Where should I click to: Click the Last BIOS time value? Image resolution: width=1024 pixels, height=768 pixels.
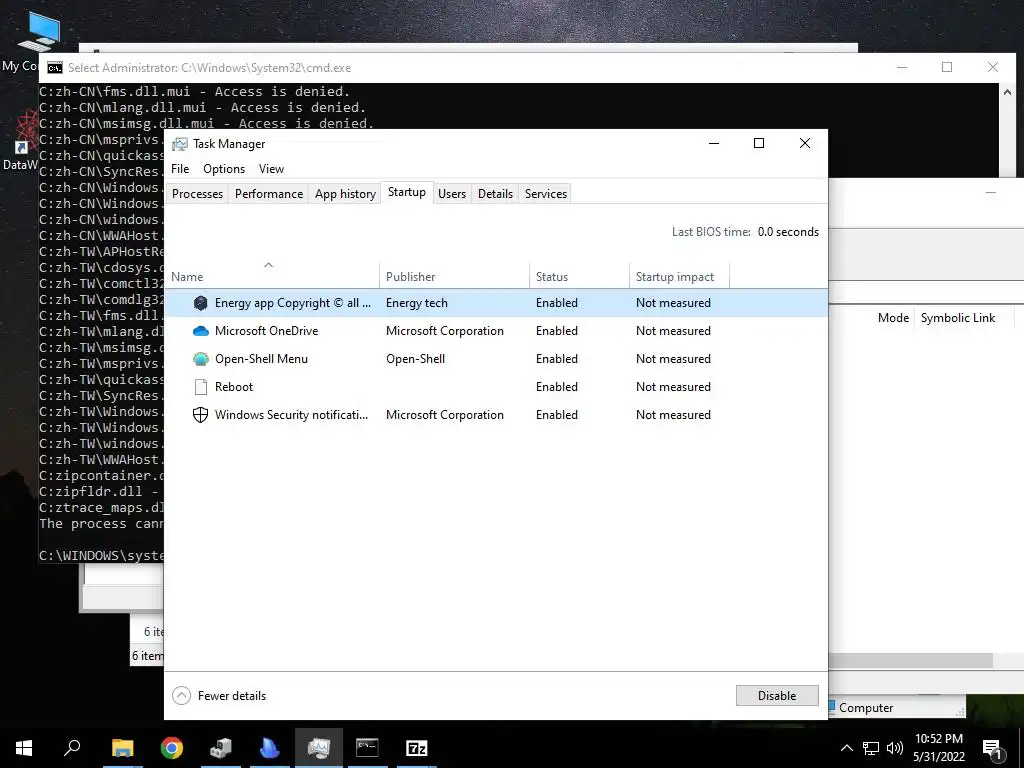[788, 232]
